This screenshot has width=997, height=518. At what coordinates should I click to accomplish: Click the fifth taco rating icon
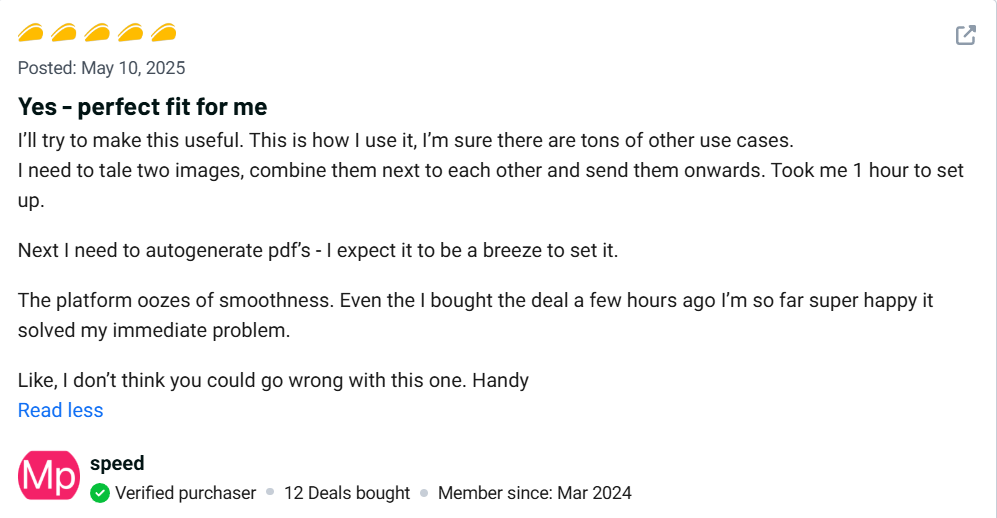163,33
